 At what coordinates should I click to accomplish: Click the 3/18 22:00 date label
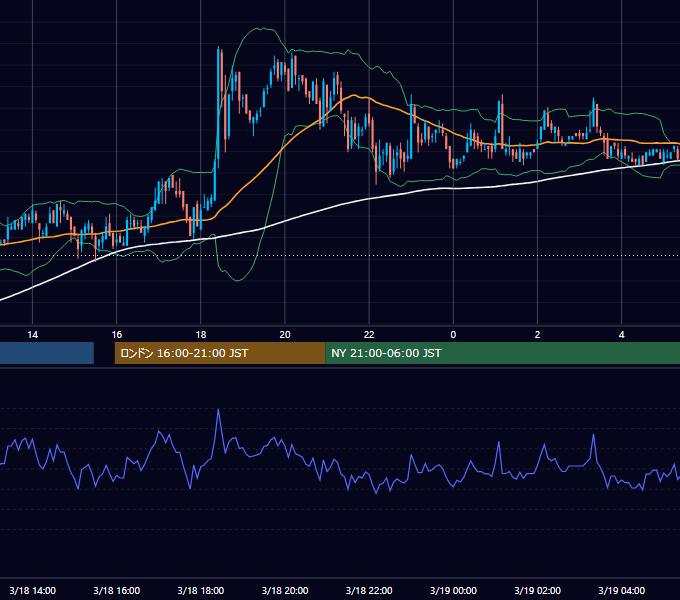[369, 590]
